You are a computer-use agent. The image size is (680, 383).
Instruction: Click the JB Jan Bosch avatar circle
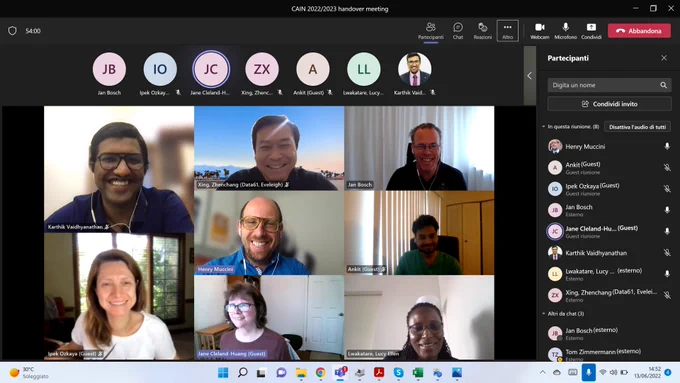(x=109, y=69)
